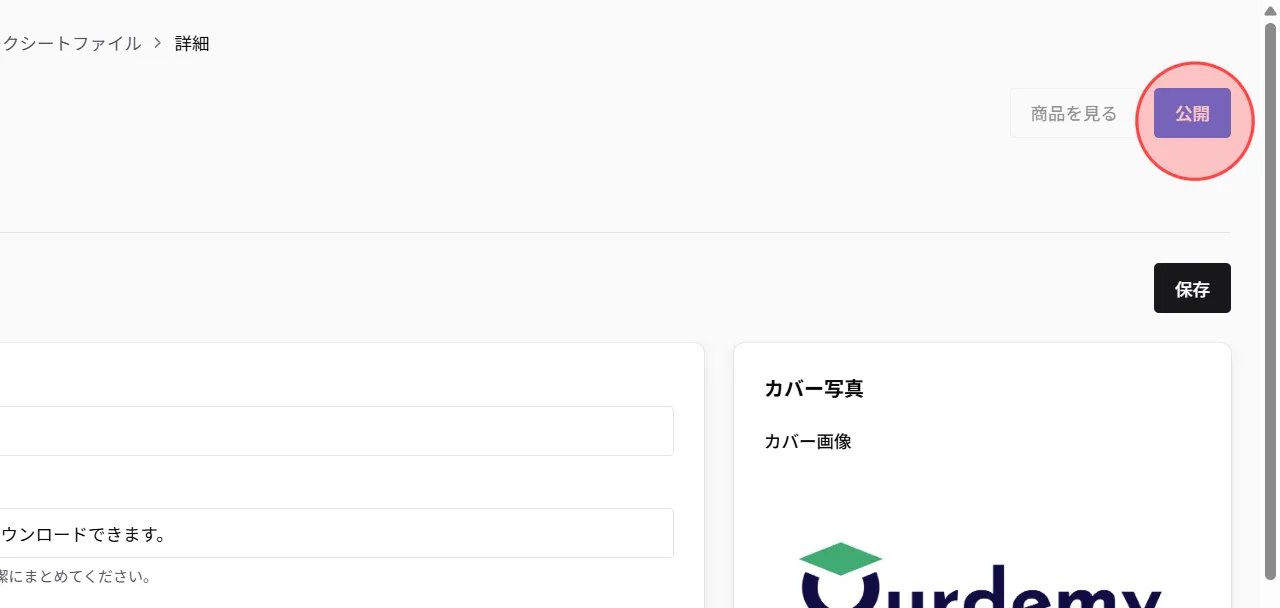Save changes with the black 保存 button

click(1192, 289)
